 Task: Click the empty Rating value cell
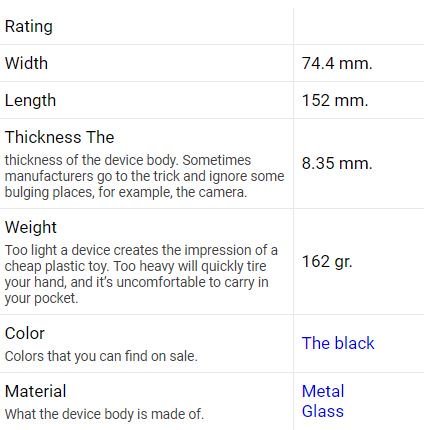[x=359, y=27]
